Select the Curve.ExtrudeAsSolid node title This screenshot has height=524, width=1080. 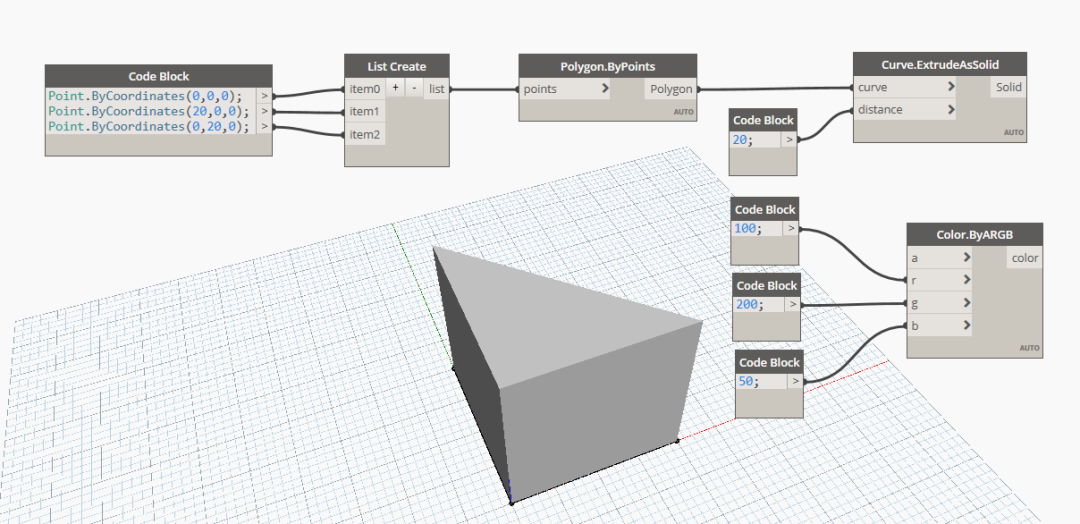940,65
